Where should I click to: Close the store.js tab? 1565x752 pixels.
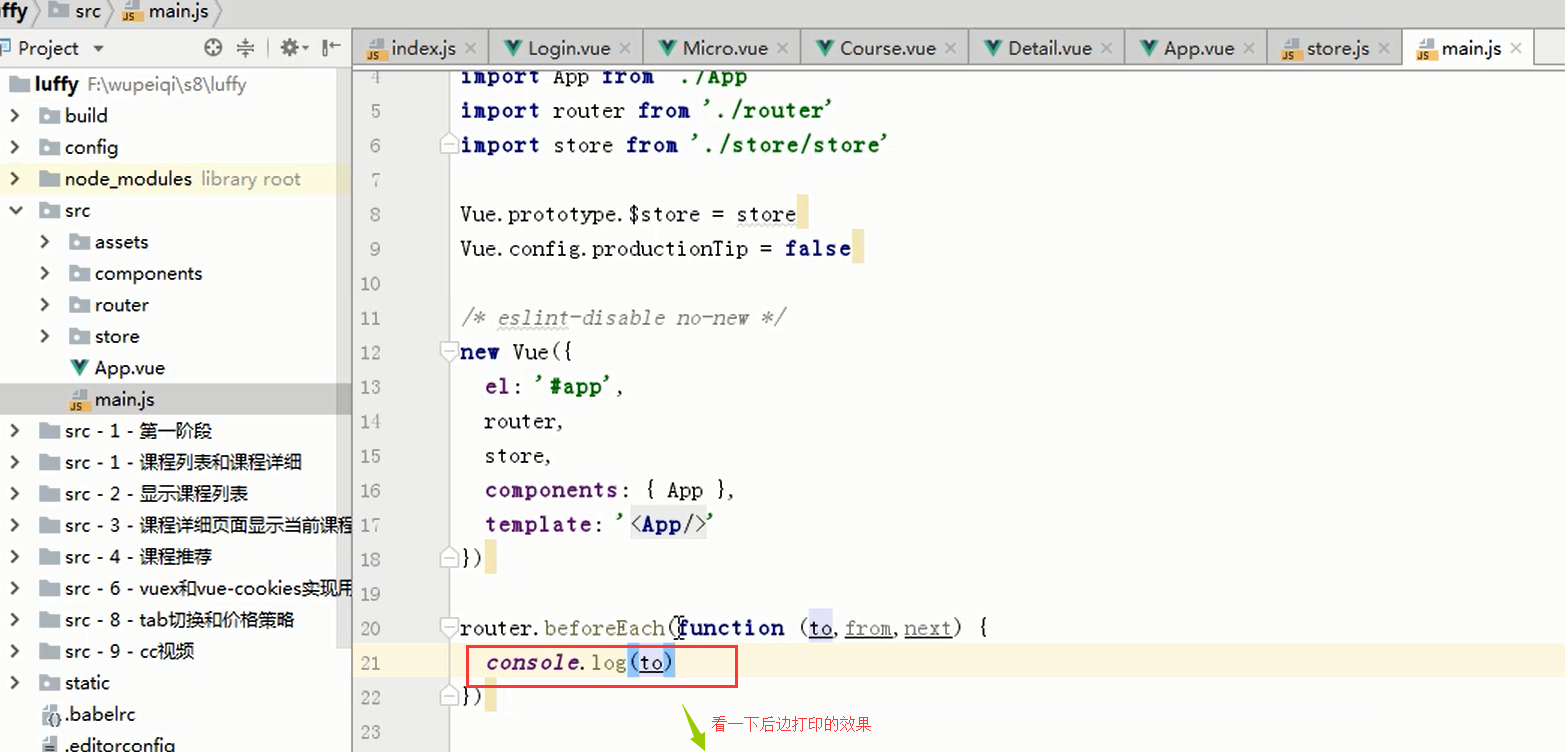(1385, 48)
